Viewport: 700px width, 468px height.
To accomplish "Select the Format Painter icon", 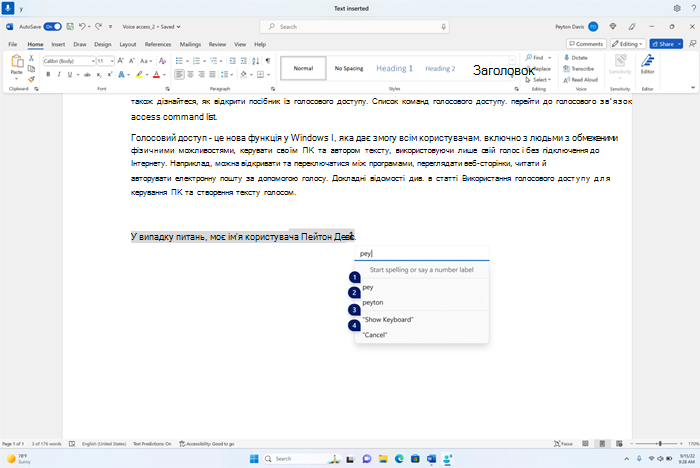I will pos(31,79).
